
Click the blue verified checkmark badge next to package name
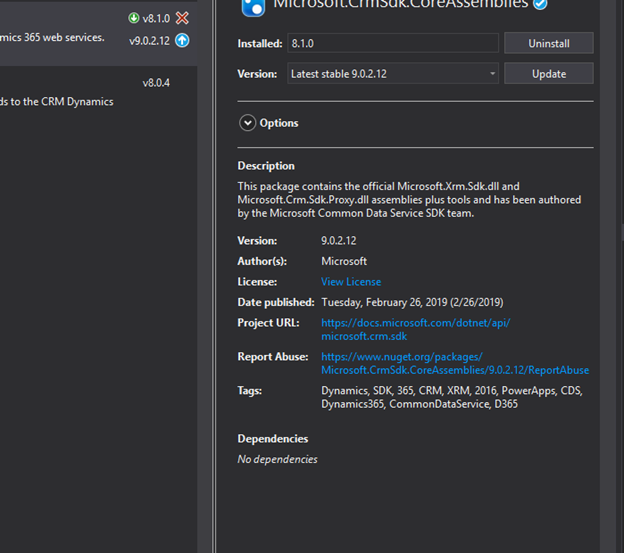click(x=540, y=4)
